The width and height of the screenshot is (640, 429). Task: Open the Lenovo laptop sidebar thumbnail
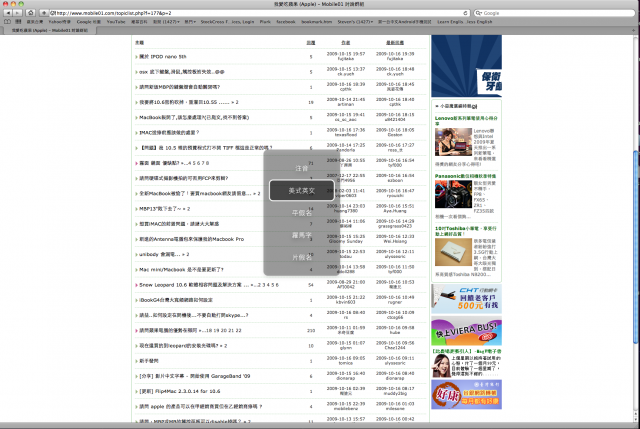coord(453,142)
